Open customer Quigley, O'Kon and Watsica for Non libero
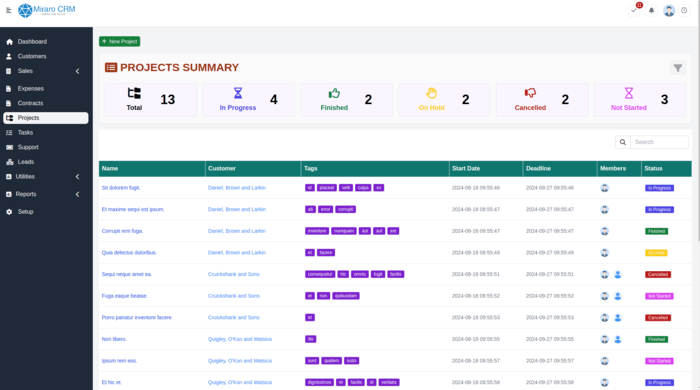Image resolution: width=700 pixels, height=390 pixels. coord(240,339)
